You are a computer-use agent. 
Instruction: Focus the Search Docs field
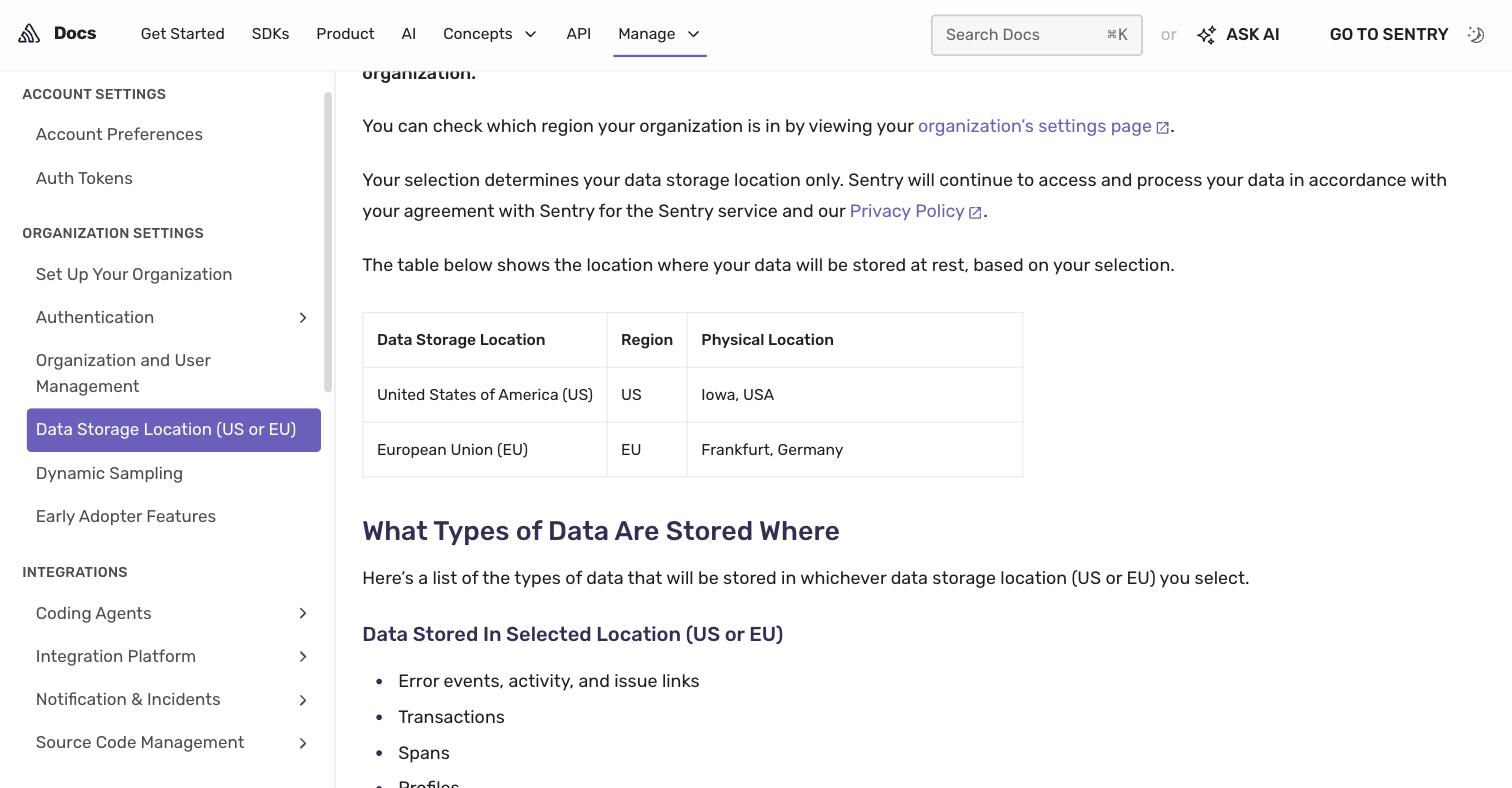[1037, 35]
